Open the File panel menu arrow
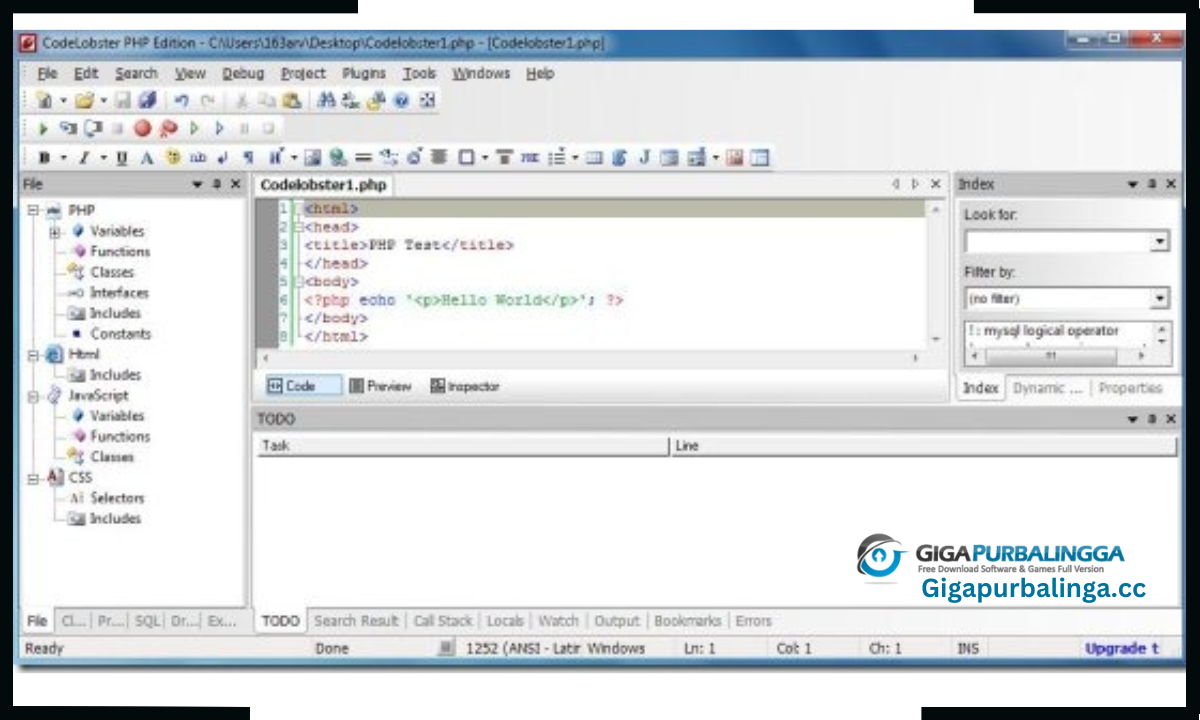This screenshot has height=720, width=1200. click(197, 184)
